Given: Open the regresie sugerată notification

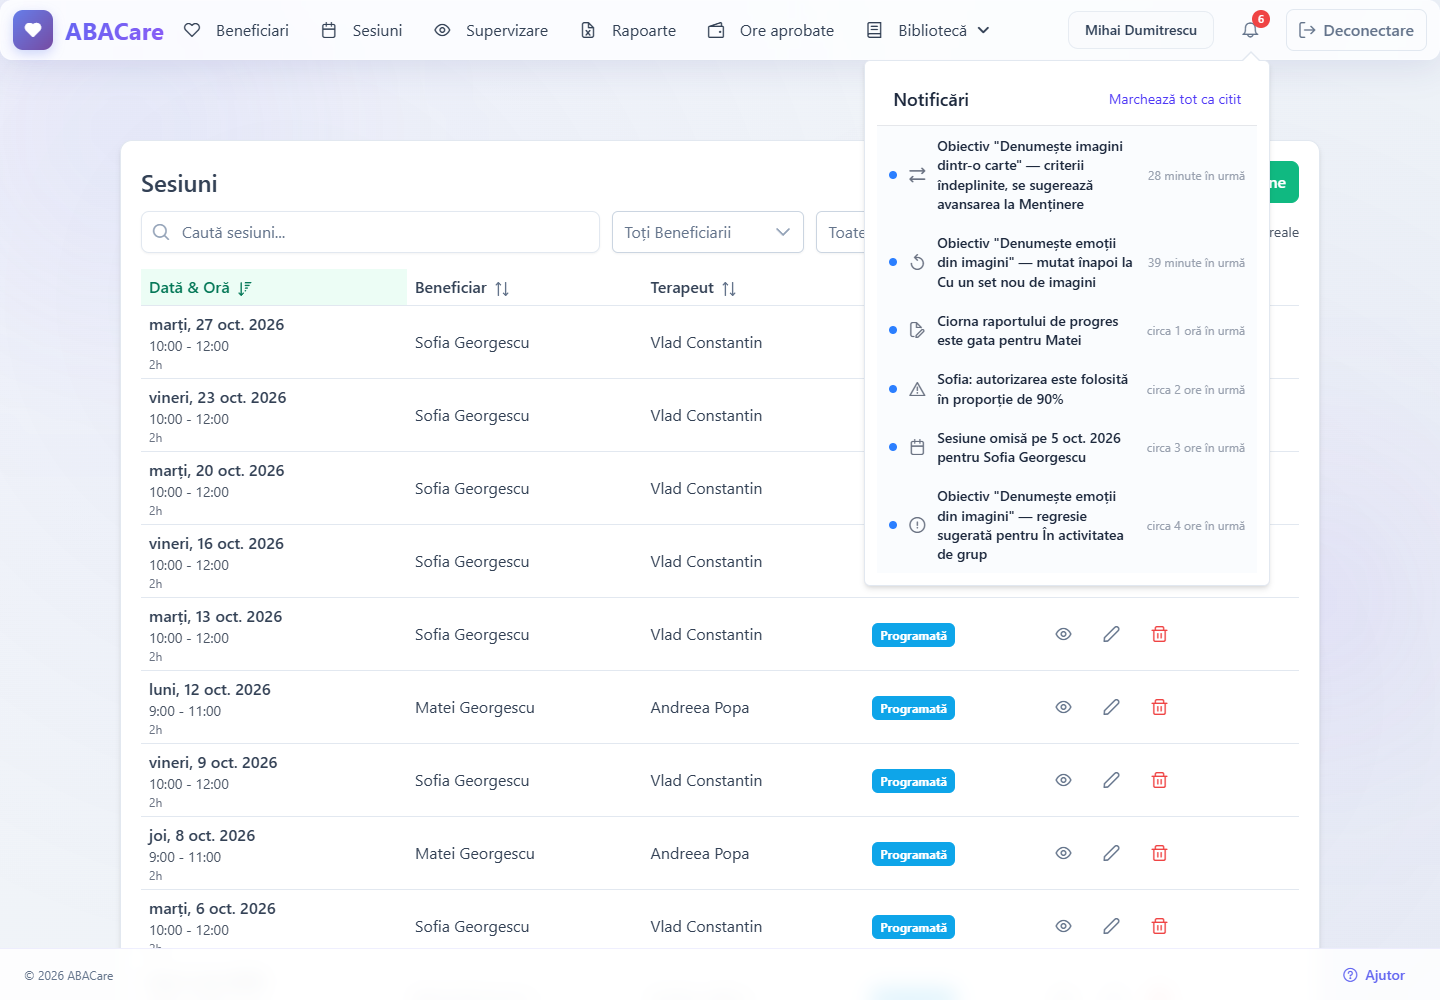Looking at the screenshot, I should pyautogui.click(x=1067, y=525).
